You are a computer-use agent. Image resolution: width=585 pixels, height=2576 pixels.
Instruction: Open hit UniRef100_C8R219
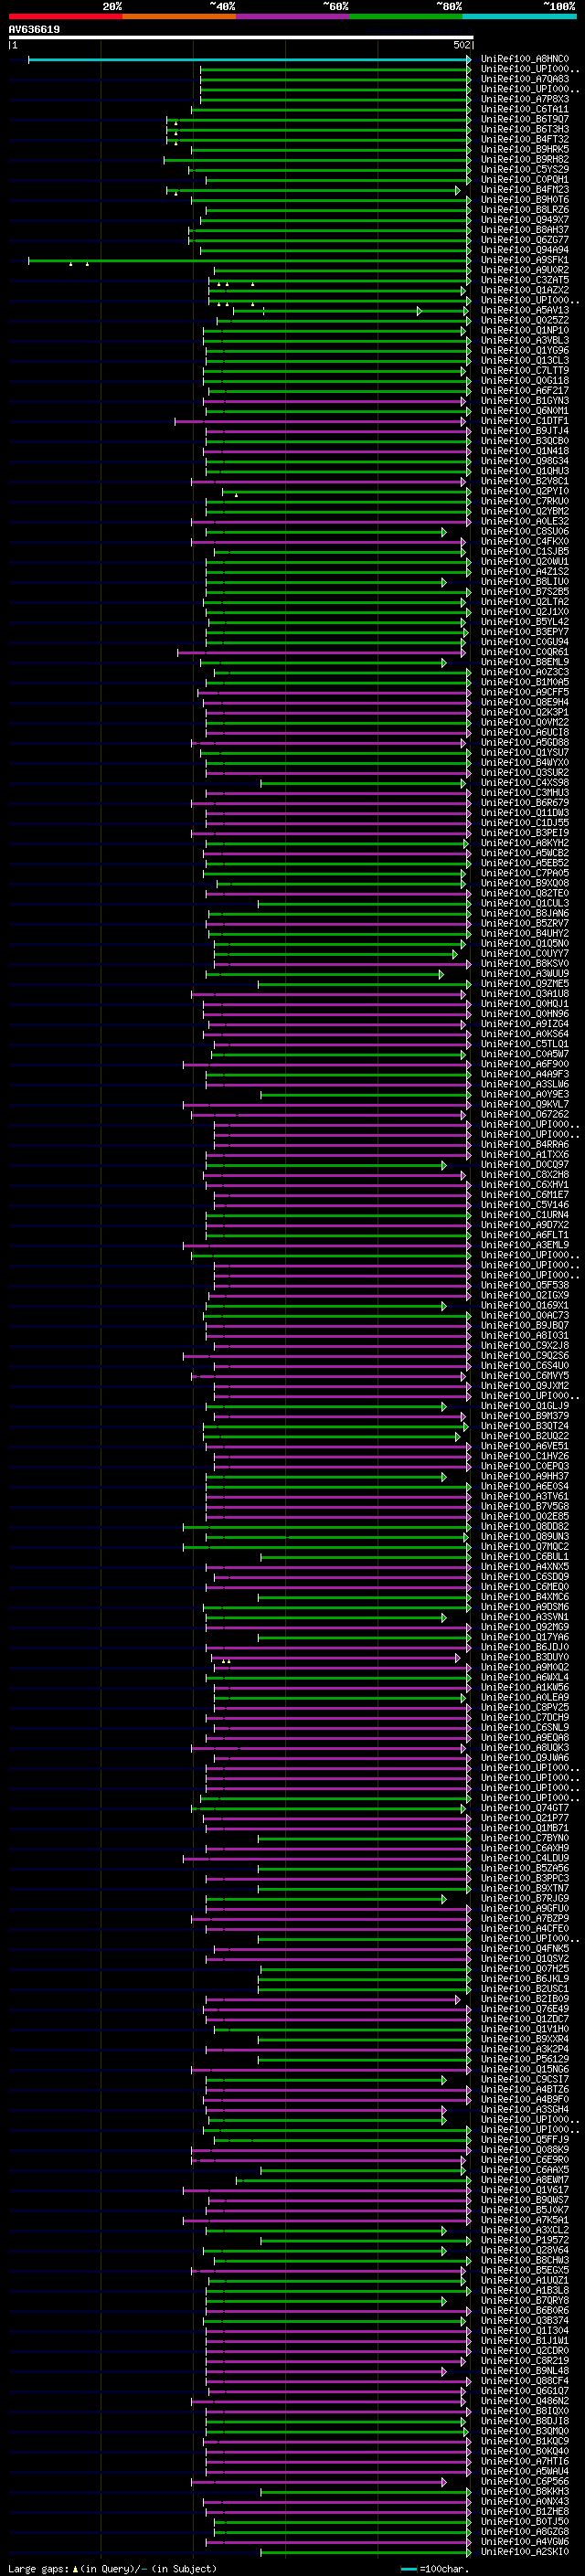(x=524, y=2360)
